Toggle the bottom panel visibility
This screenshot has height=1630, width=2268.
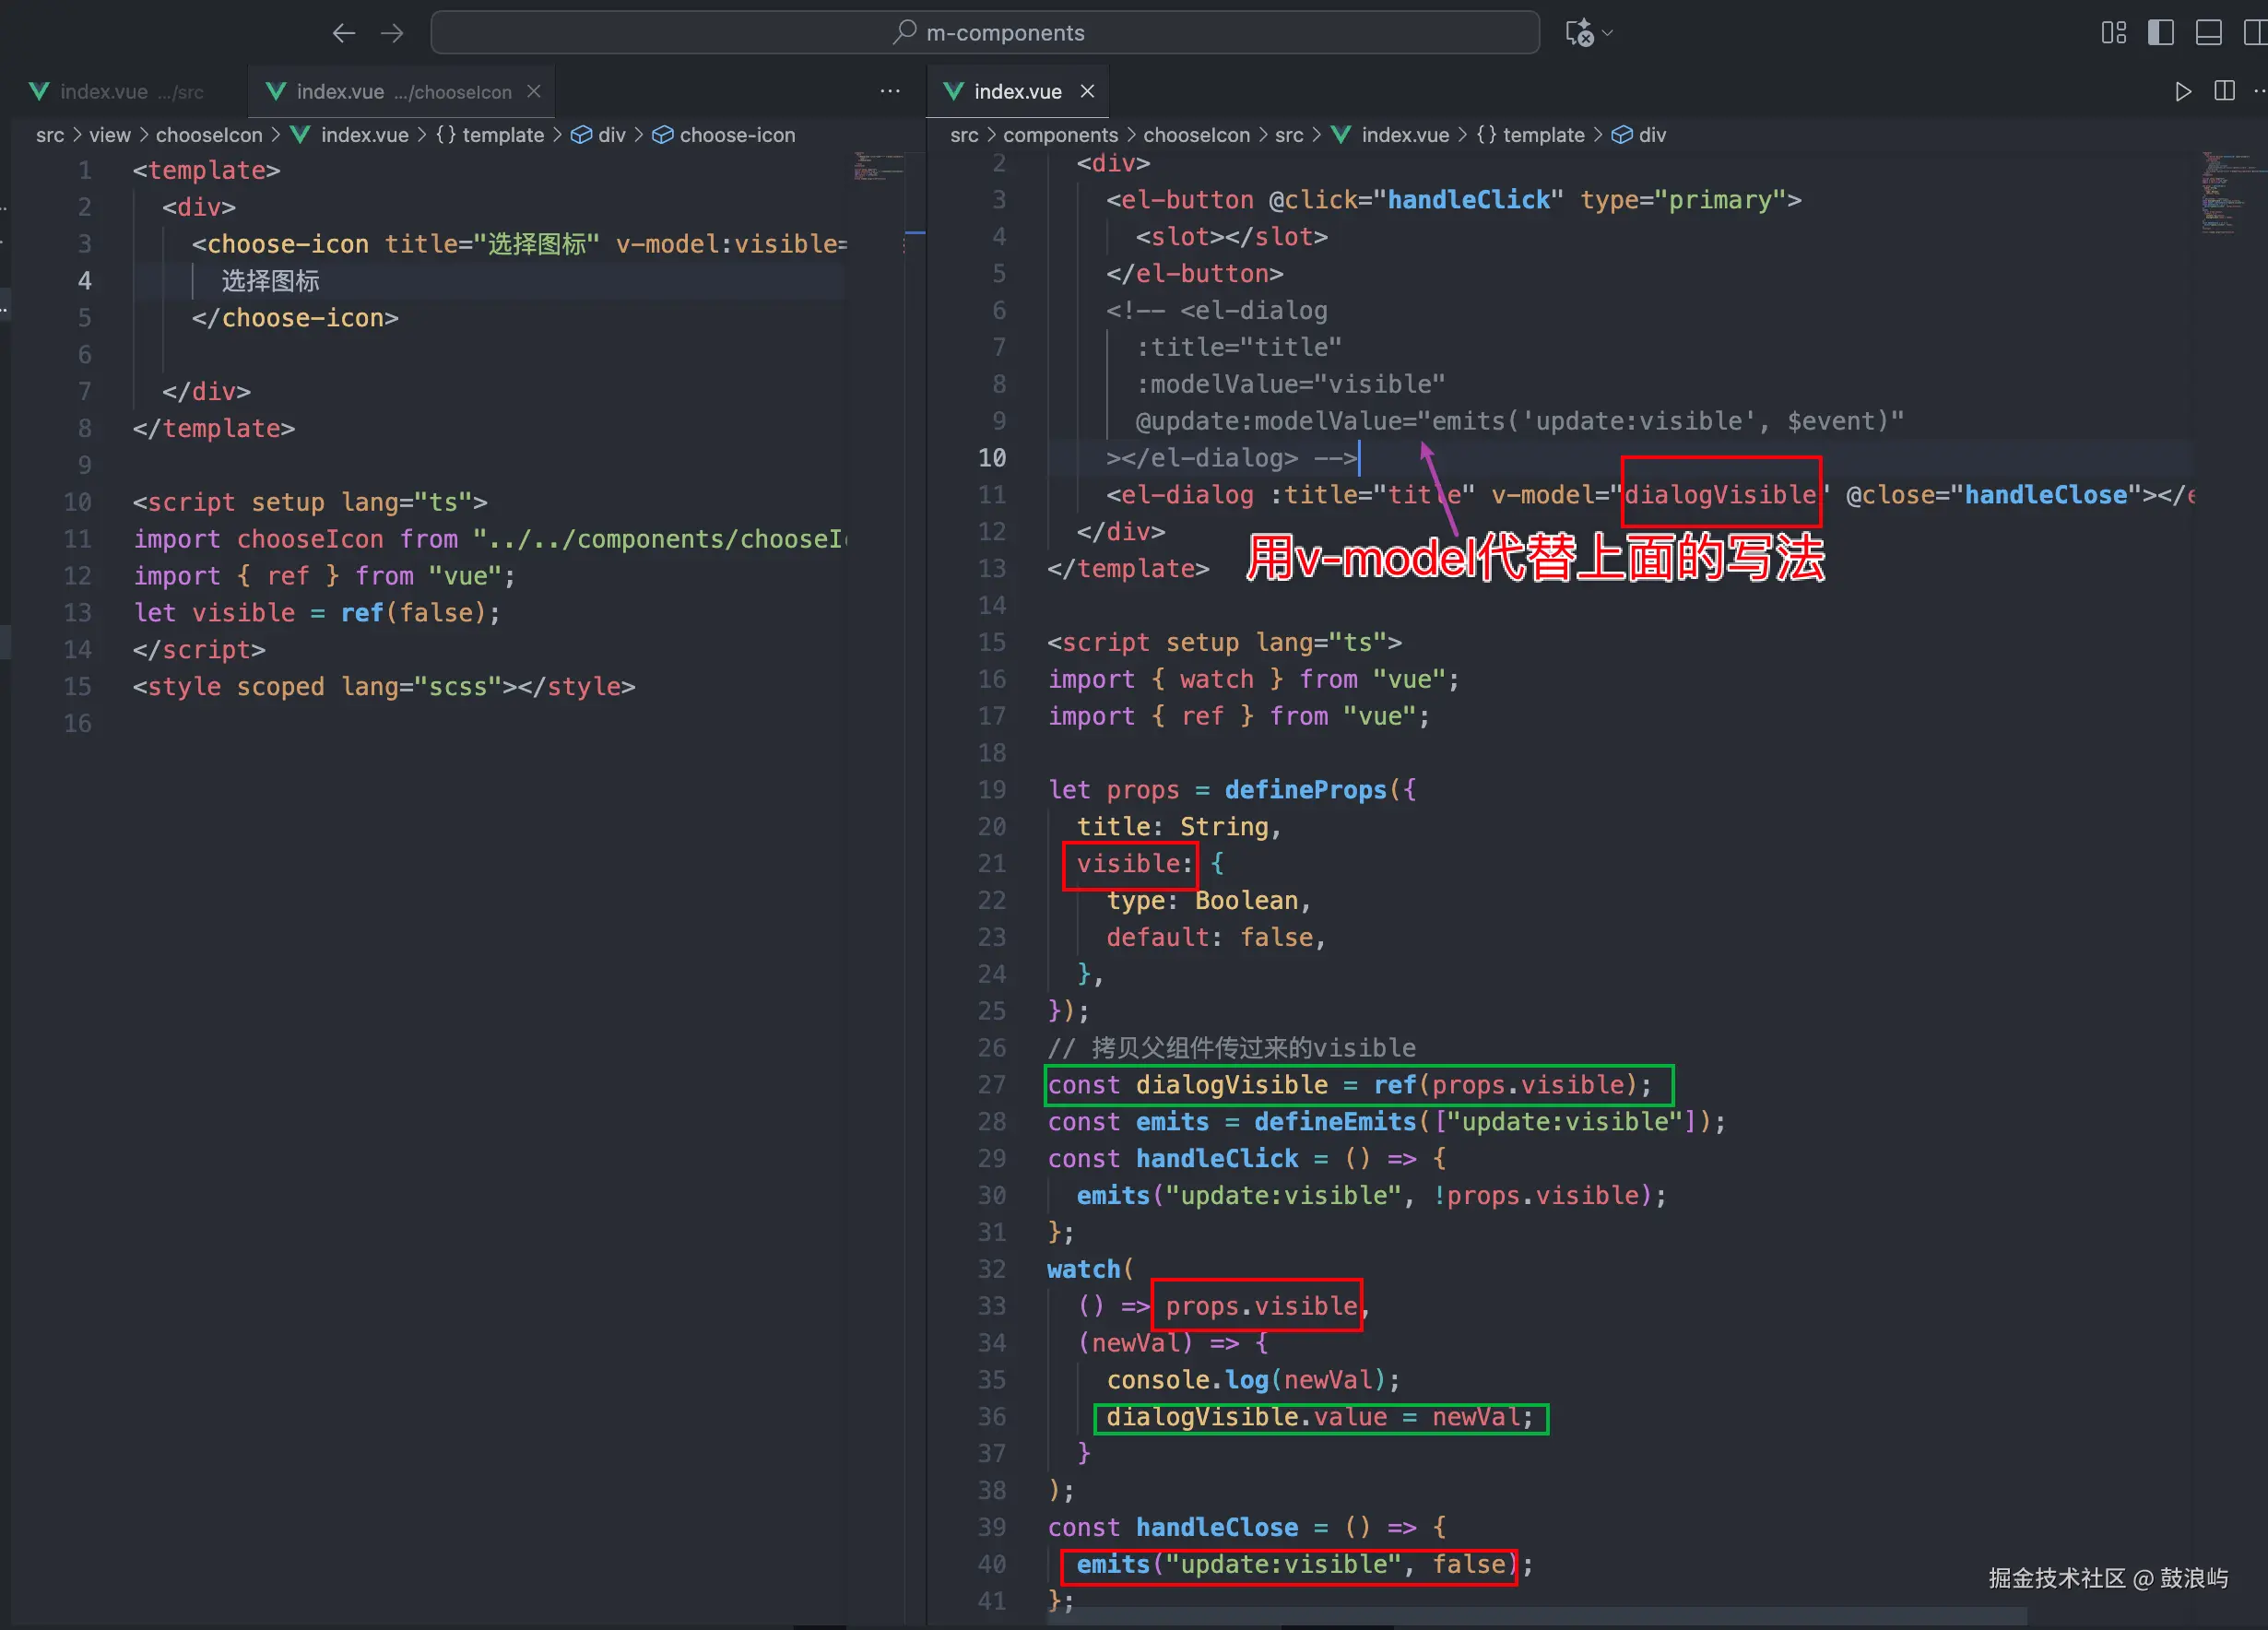click(x=2208, y=33)
